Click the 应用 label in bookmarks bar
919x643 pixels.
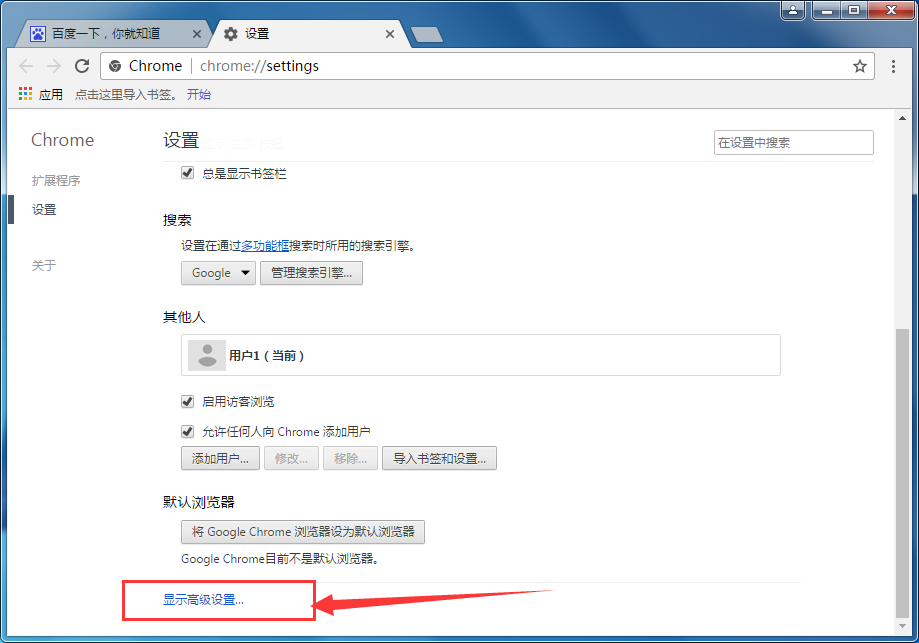click(51, 94)
